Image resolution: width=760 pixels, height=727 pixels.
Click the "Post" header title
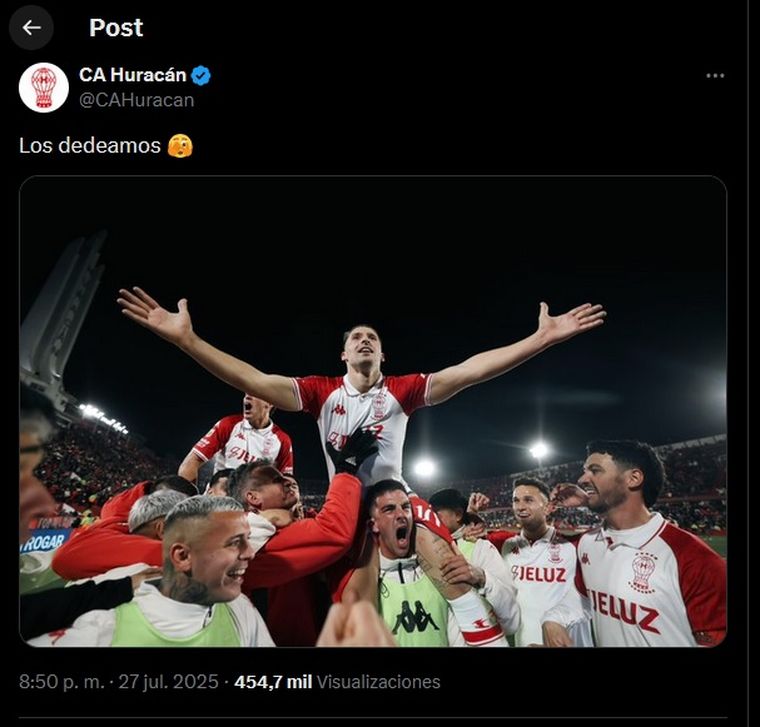click(116, 28)
